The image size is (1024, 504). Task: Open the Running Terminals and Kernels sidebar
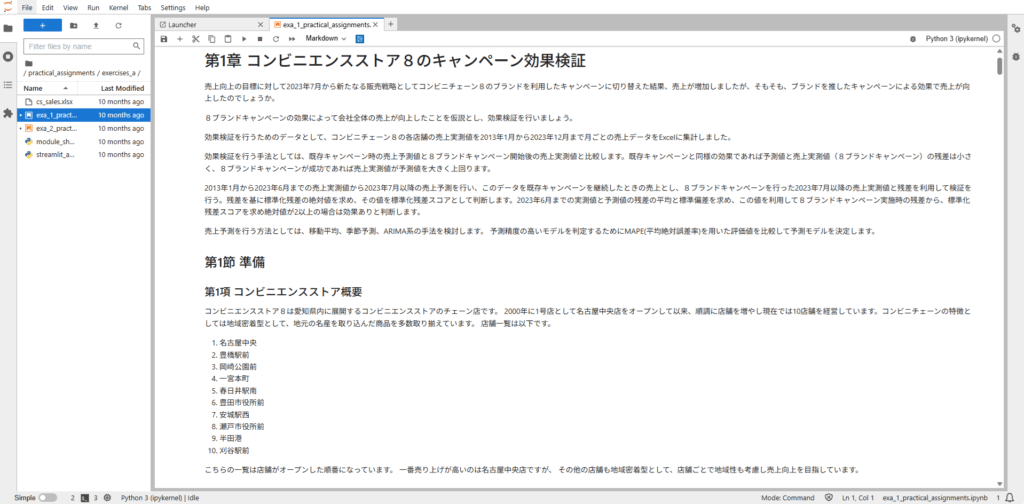pyautogui.click(x=8, y=57)
